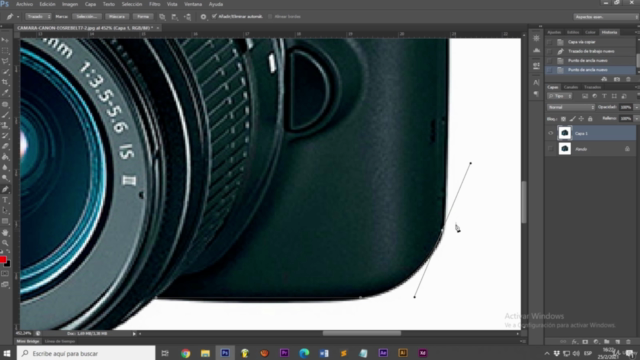The image size is (640, 360).
Task: Open the Trazado pen mode dropdown
Action: [38, 17]
